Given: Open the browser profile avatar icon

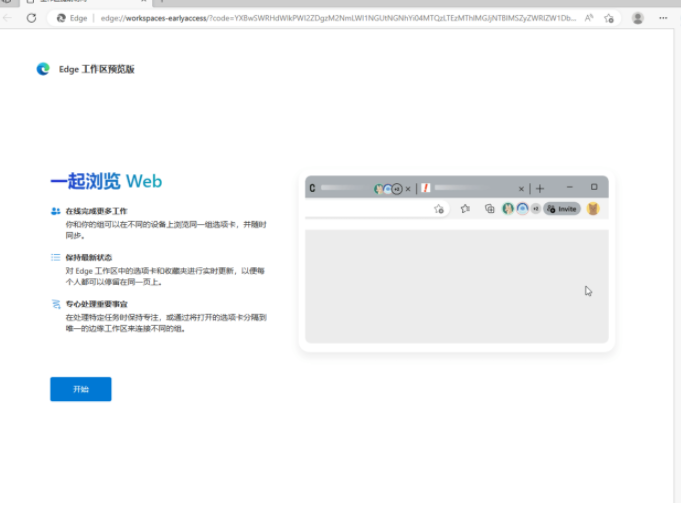Looking at the screenshot, I should click(637, 18).
